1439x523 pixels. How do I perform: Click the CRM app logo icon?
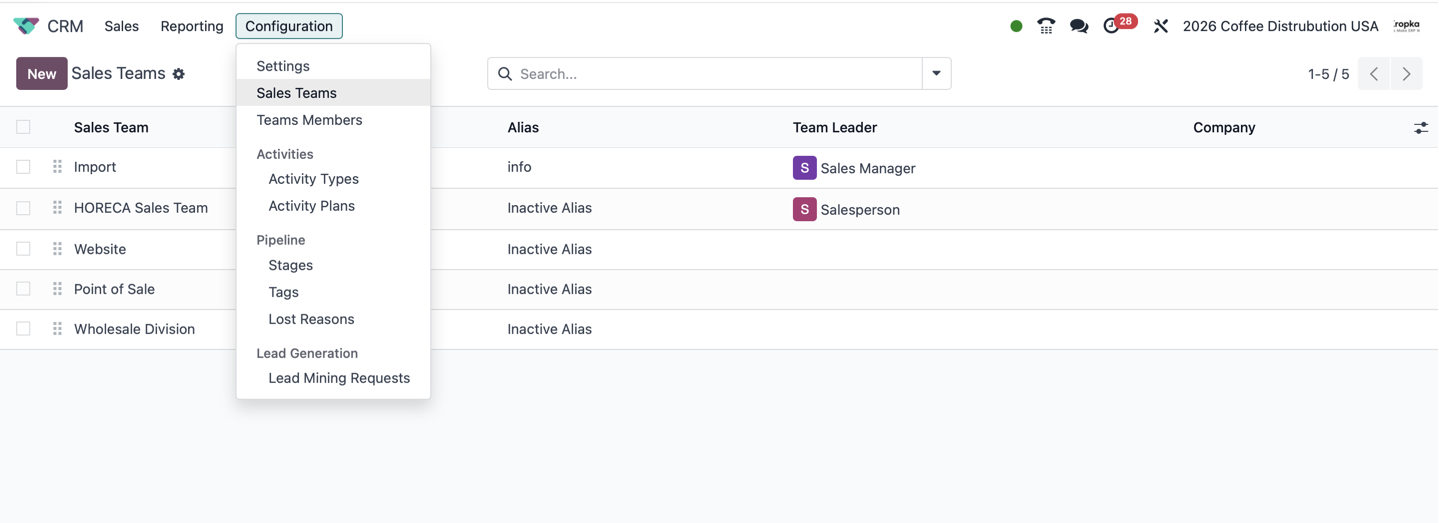26,26
